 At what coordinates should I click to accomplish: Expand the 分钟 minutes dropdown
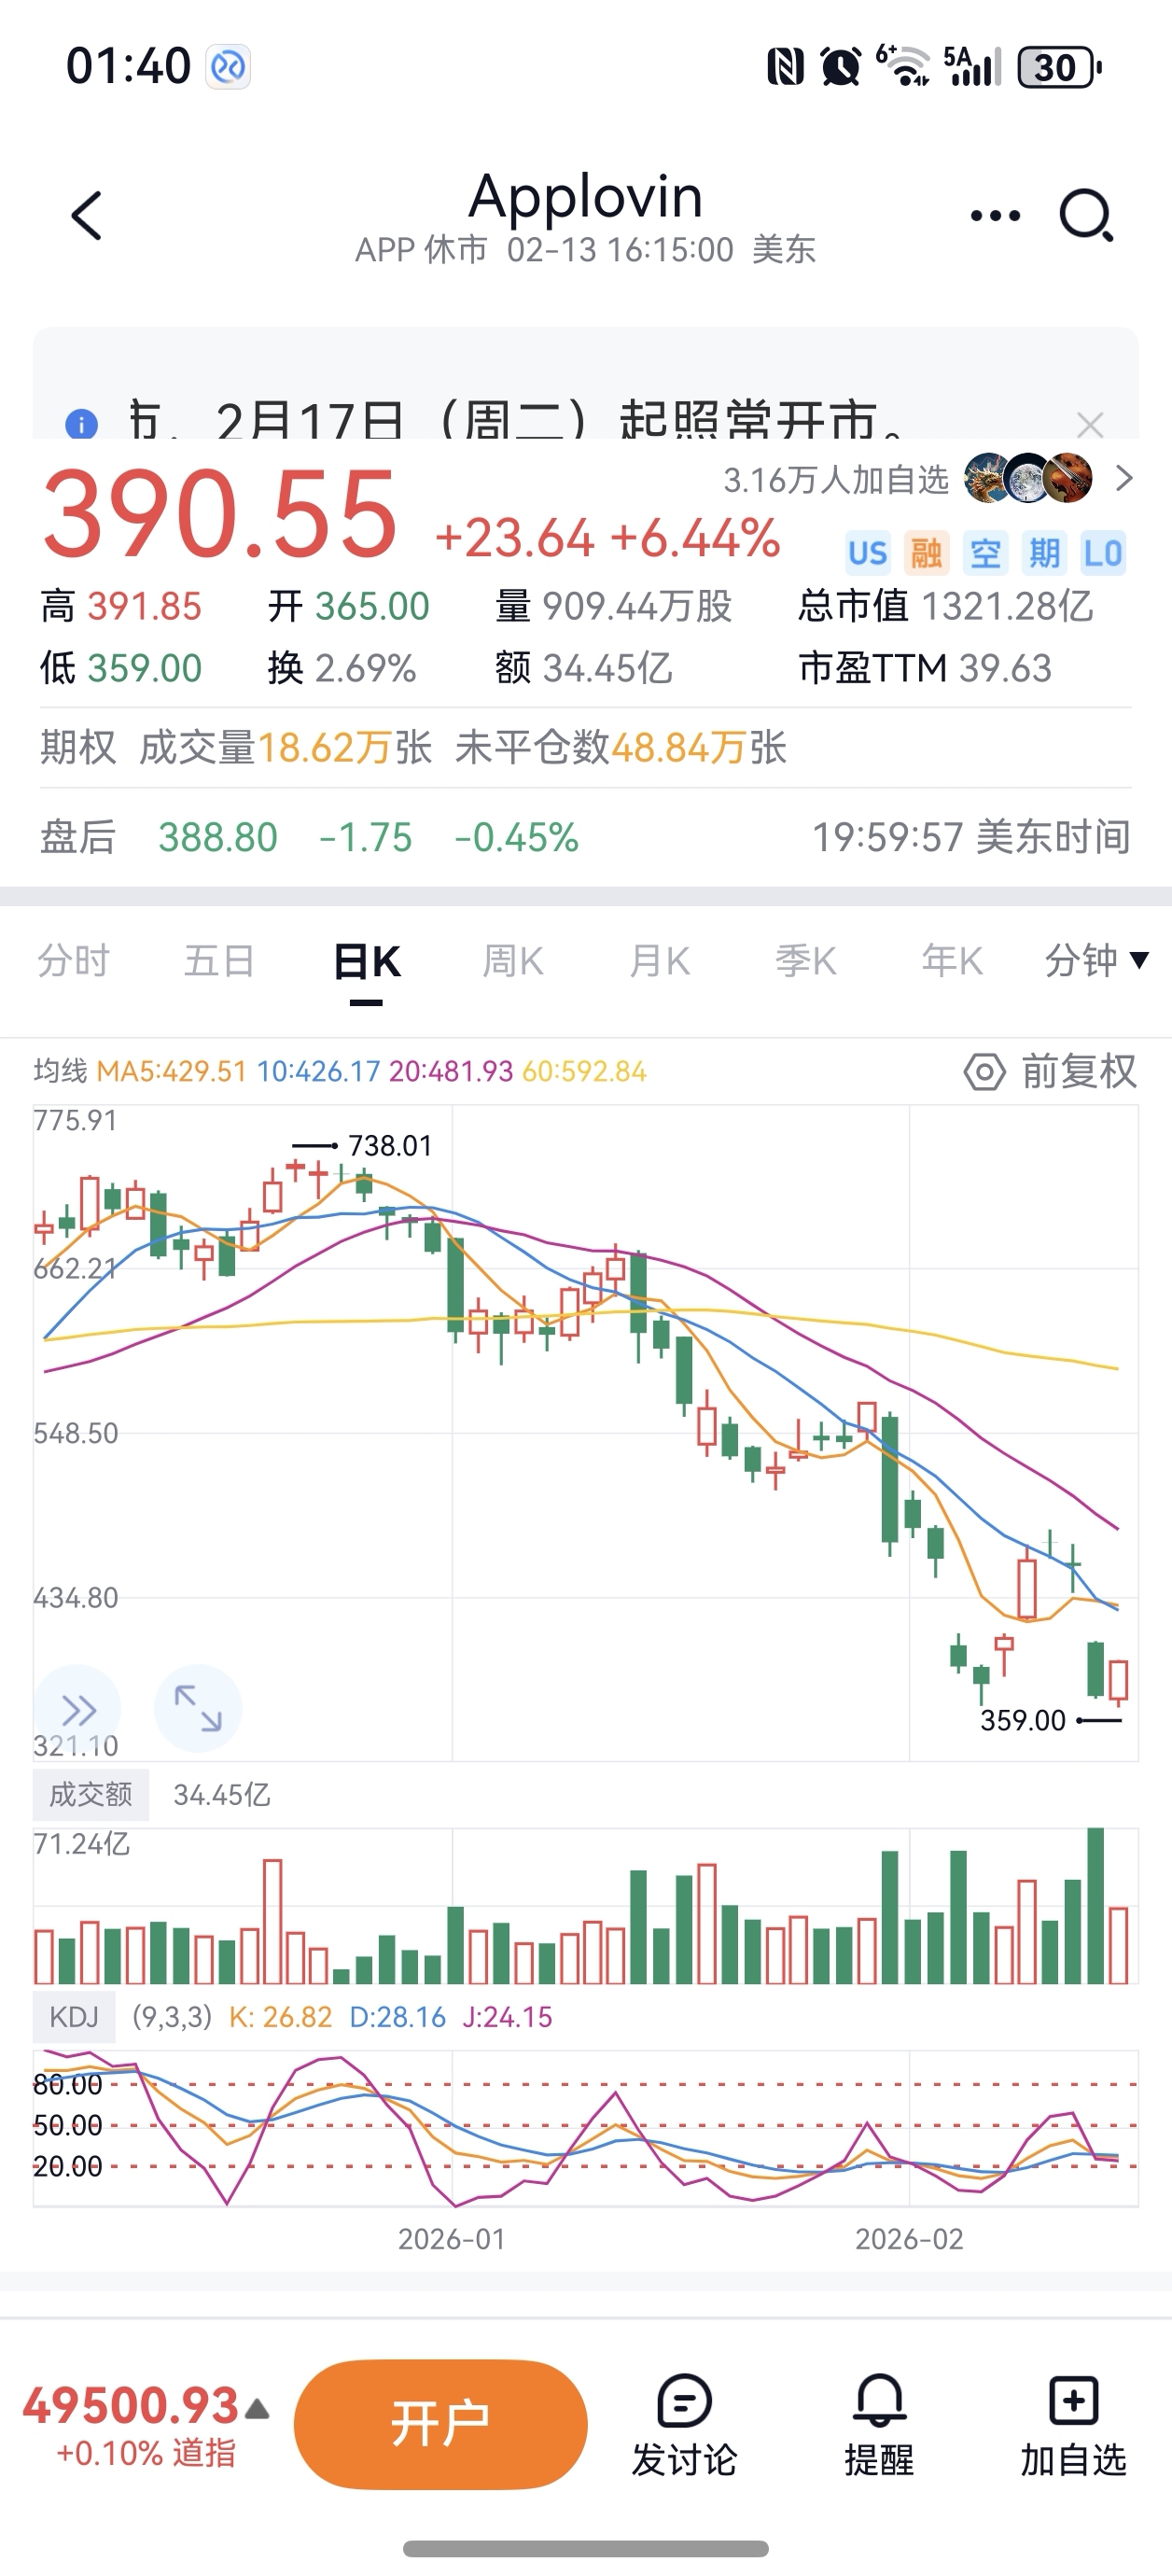(x=1096, y=961)
